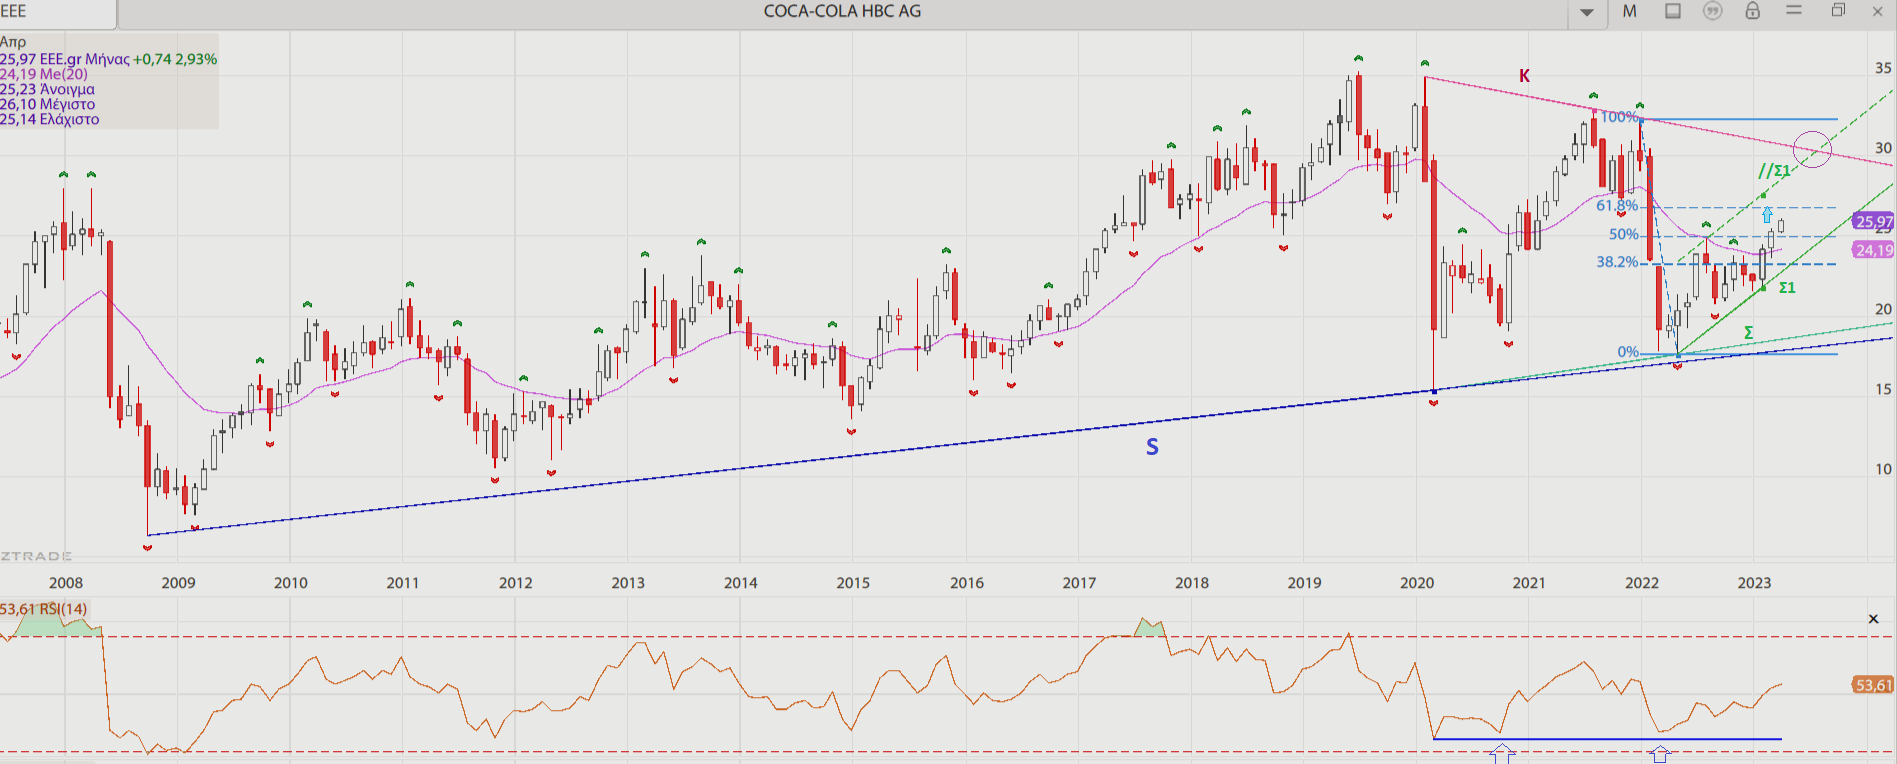1897x764 pixels.
Task: Click the 2009 label on time axis
Action: tap(178, 583)
